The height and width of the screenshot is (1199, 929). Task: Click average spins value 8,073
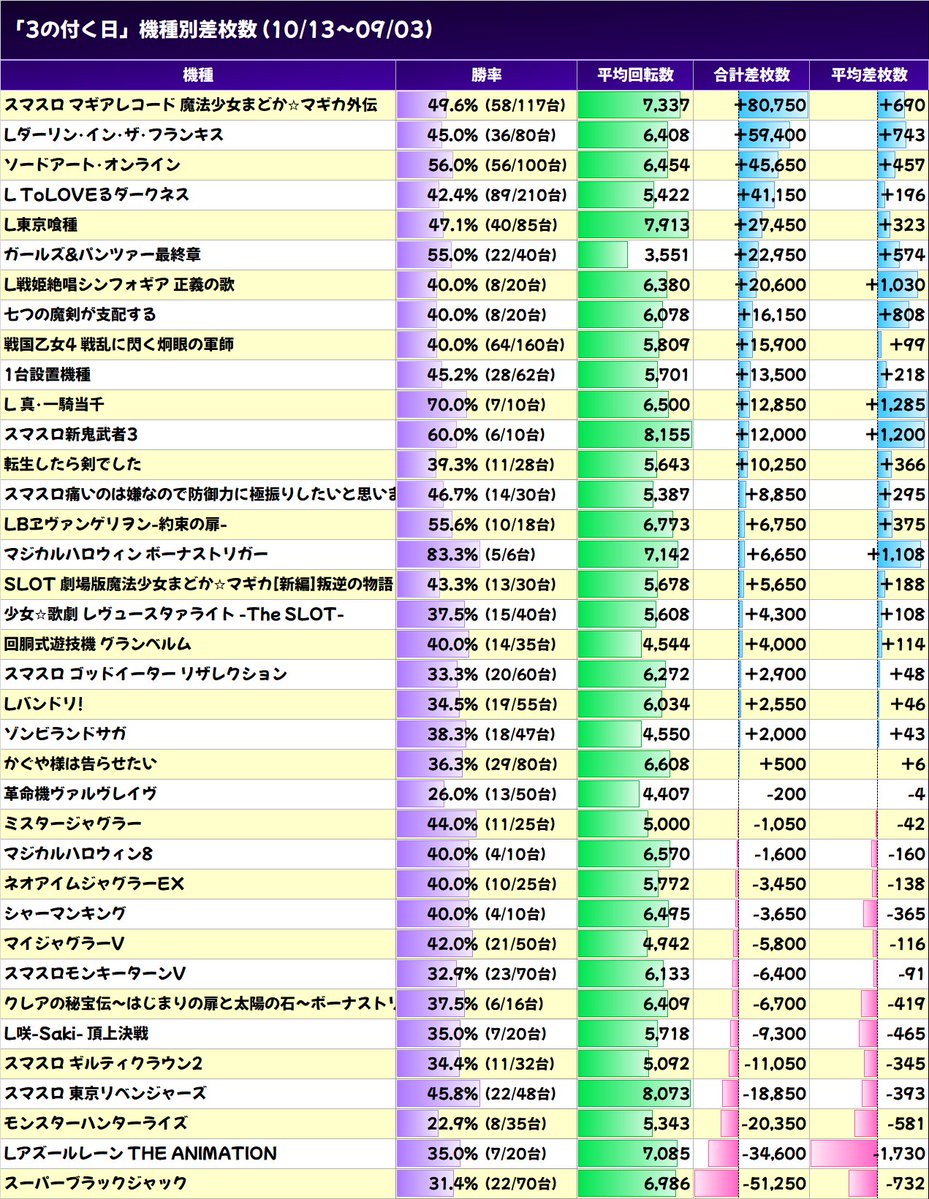666,1093
